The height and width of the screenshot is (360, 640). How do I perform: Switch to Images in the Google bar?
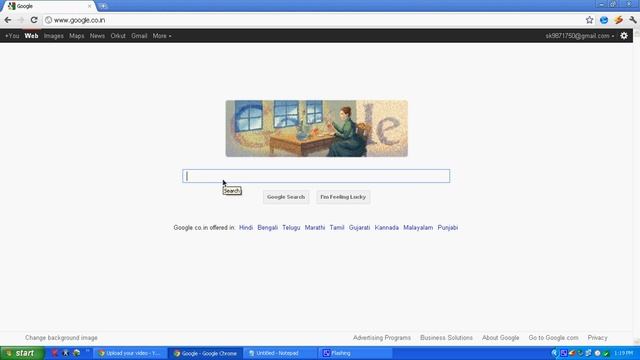[x=53, y=36]
